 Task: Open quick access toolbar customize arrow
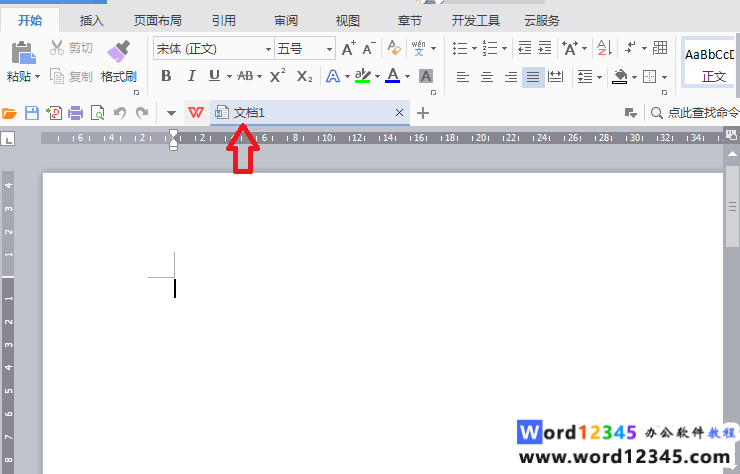[171, 113]
